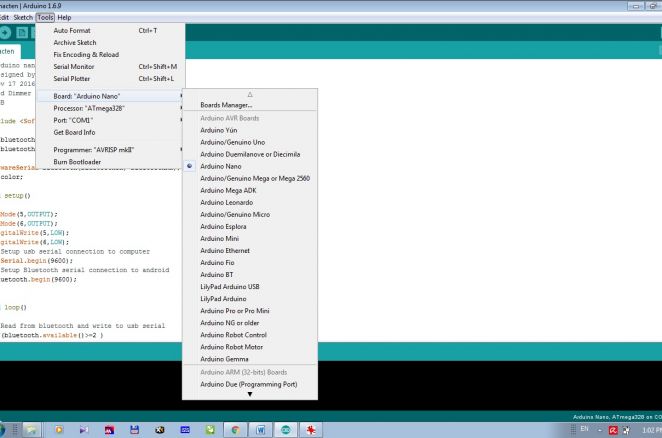662x438 pixels.
Task: Choose Arduino Leonardo from board list
Action: [x=228, y=202]
